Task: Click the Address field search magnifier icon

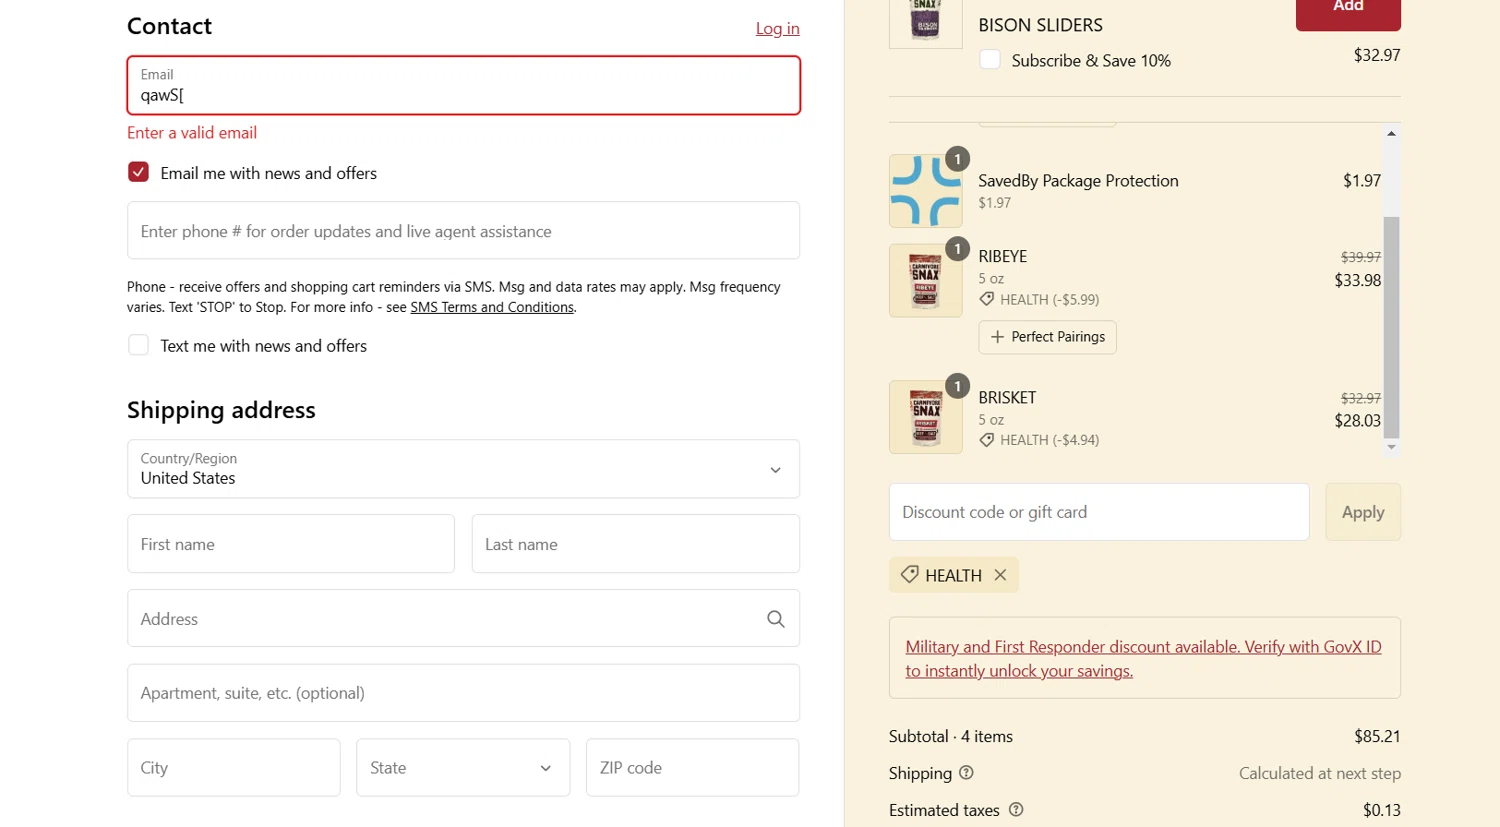Action: coord(775,619)
